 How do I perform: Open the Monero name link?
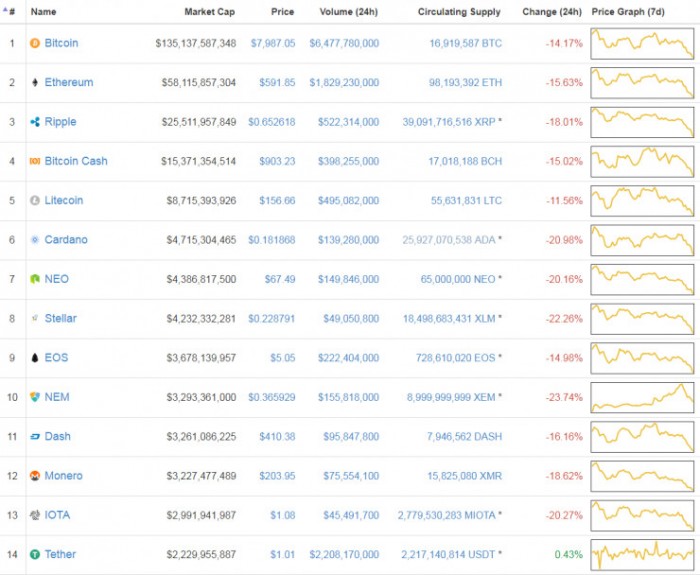click(x=63, y=476)
